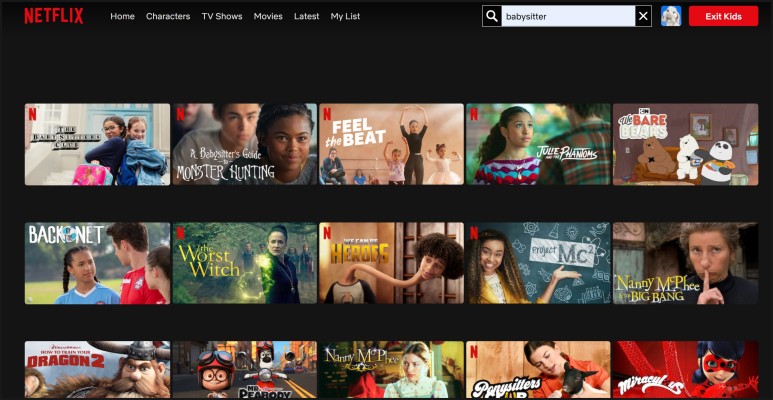Clear the search with the X icon
This screenshot has width=773, height=400.
pos(643,16)
